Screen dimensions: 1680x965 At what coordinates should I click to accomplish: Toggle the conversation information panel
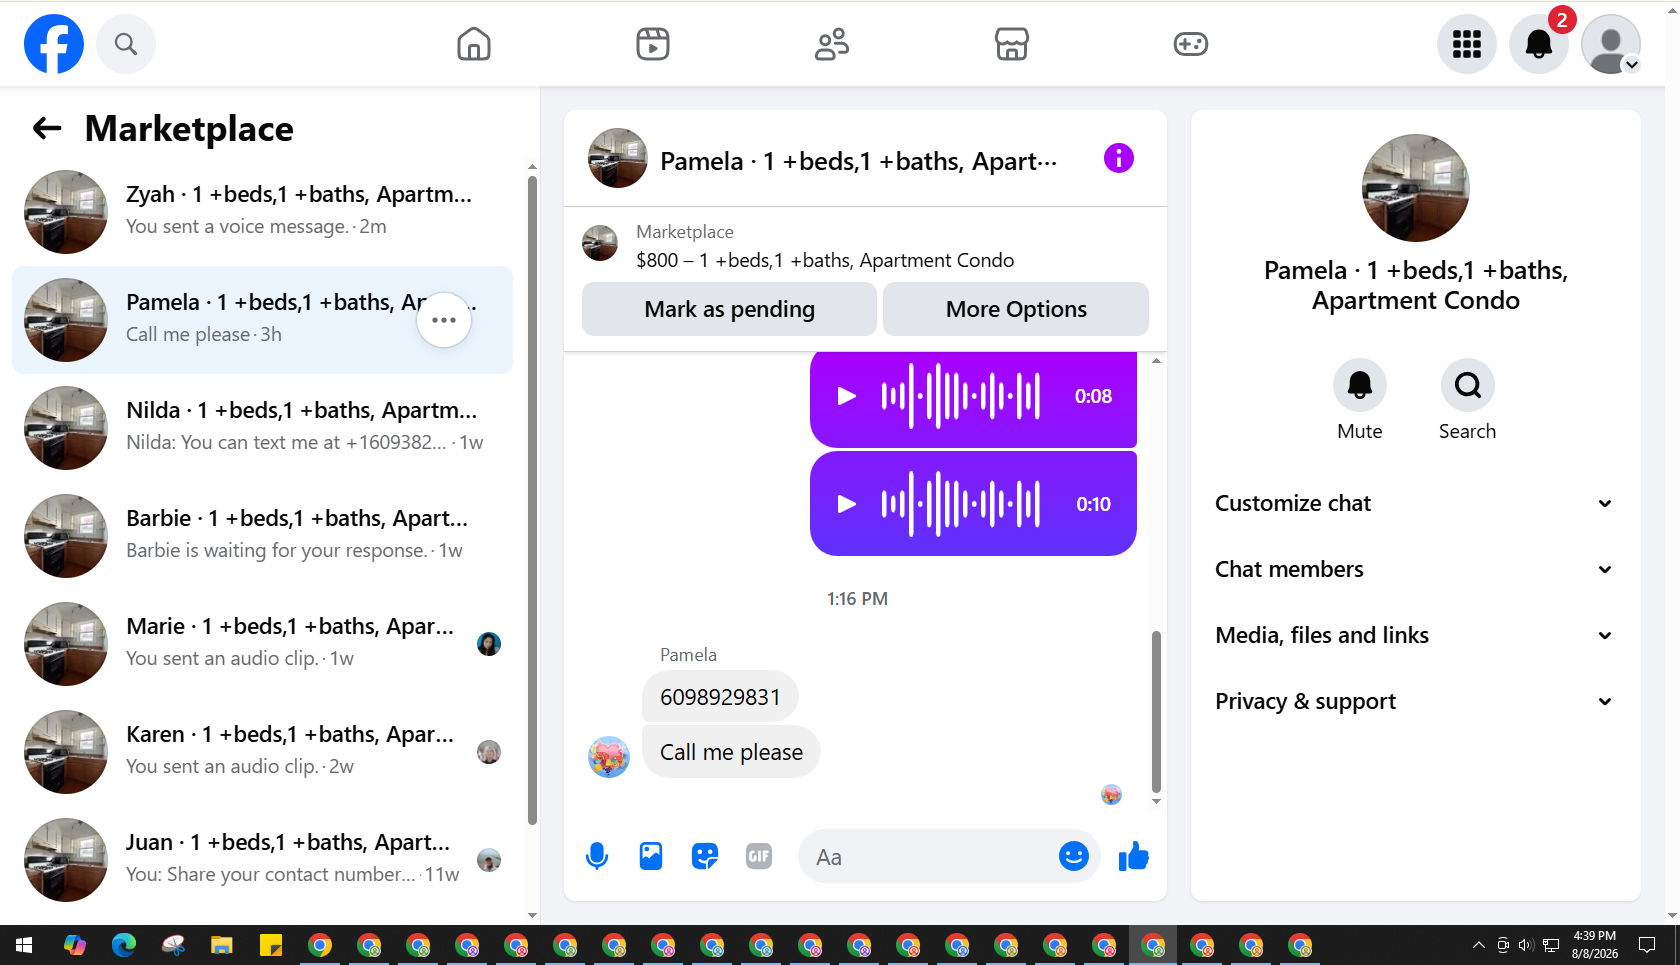[1118, 158]
